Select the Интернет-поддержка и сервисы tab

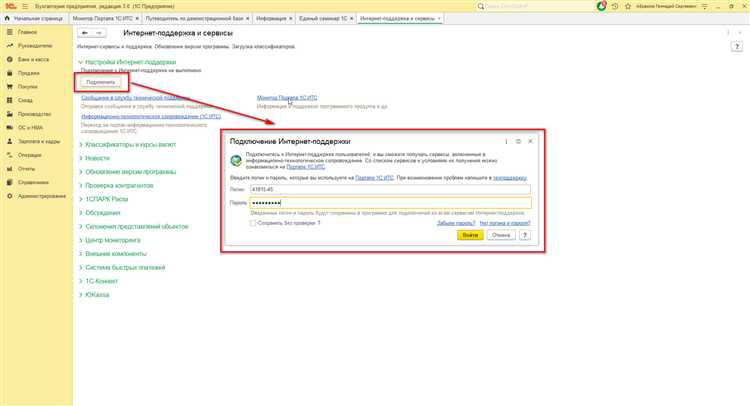(397, 18)
